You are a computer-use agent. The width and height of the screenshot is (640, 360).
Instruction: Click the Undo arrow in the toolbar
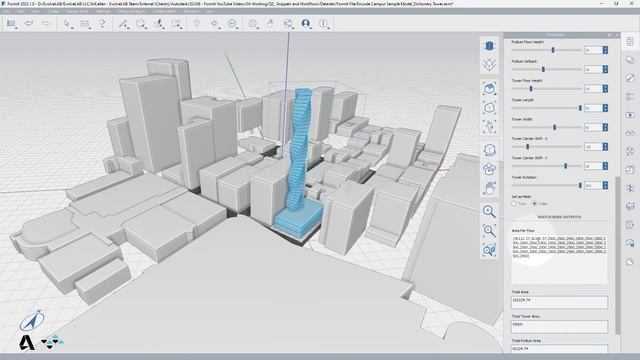point(29,23)
